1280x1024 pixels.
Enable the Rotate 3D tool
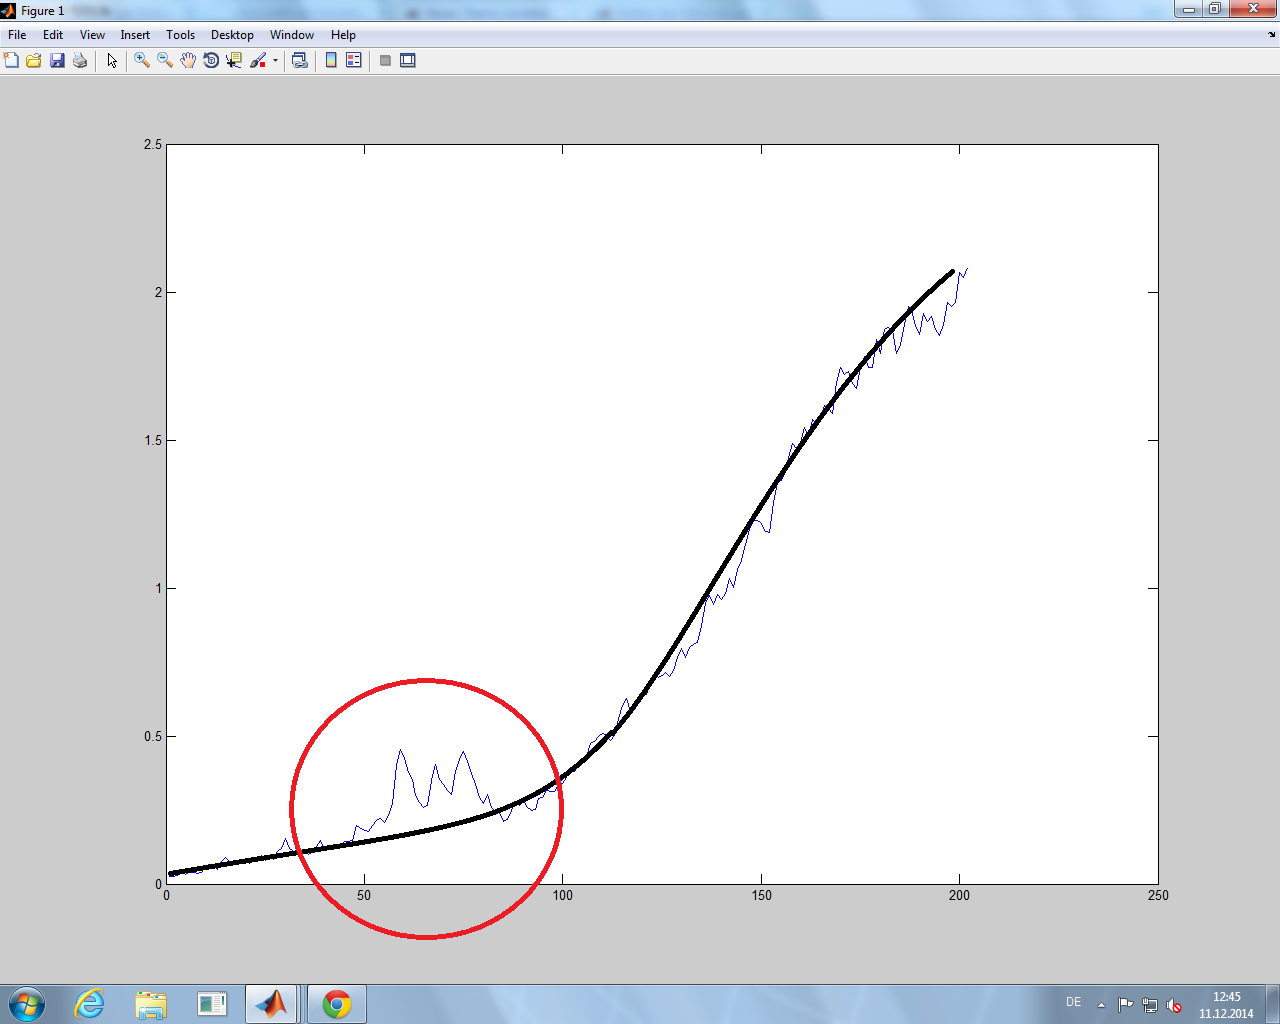[x=211, y=61]
